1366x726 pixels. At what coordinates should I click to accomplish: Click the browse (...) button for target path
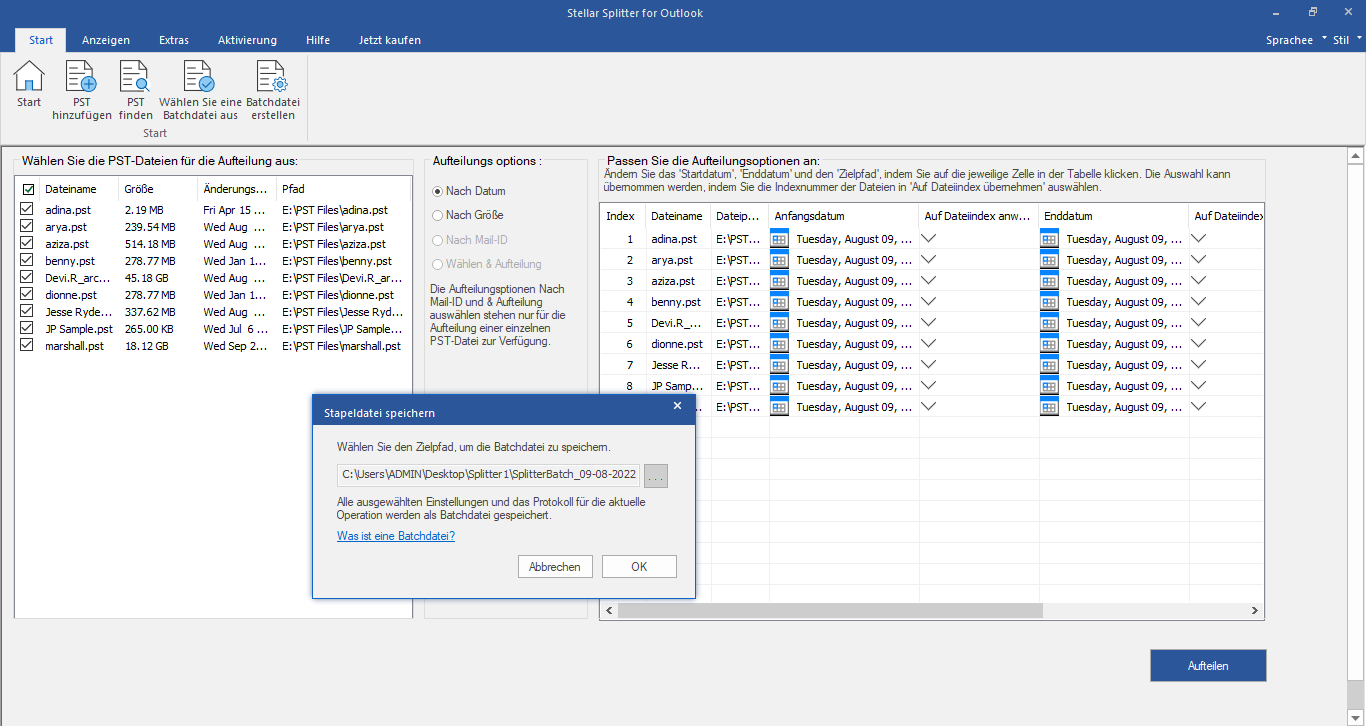656,476
